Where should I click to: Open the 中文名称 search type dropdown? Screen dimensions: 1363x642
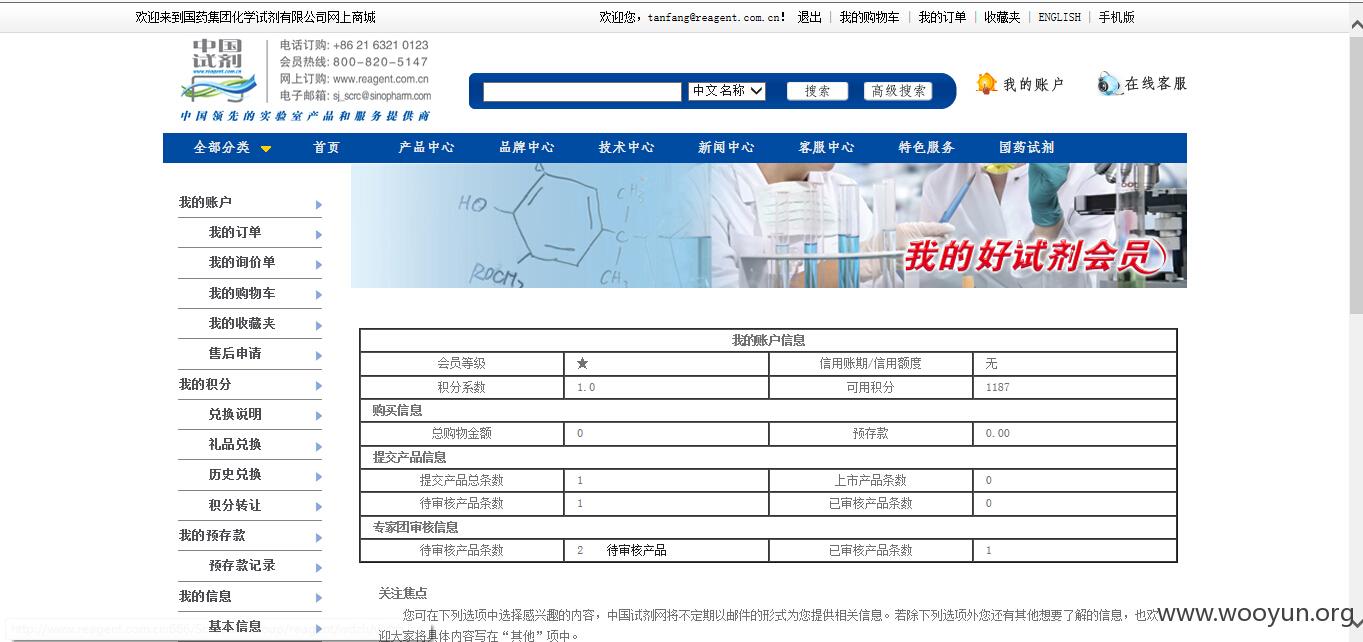coord(727,91)
